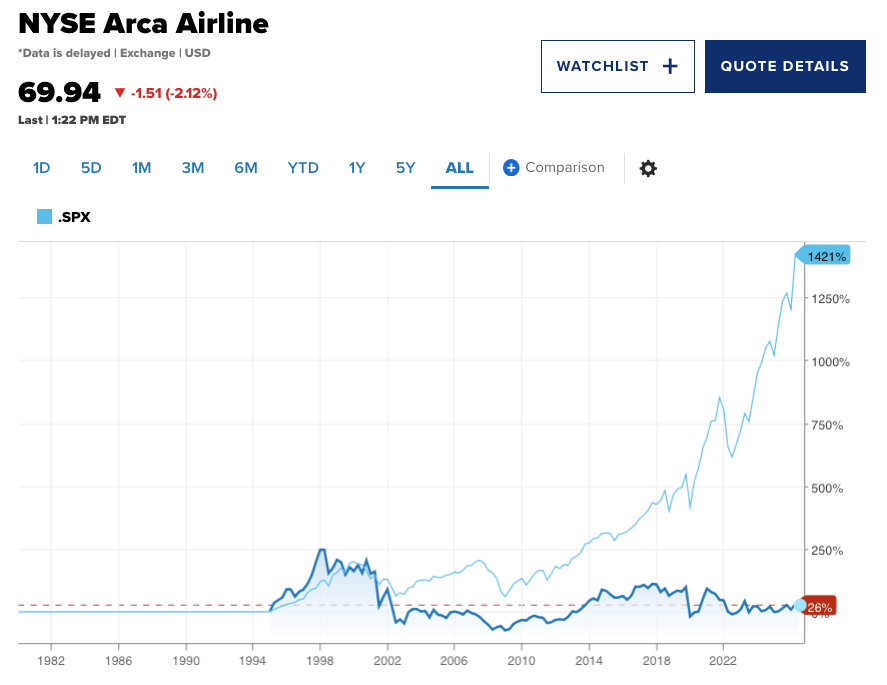The height and width of the screenshot is (685, 887).
Task: Click the 2014 x-axis label
Action: [589, 660]
